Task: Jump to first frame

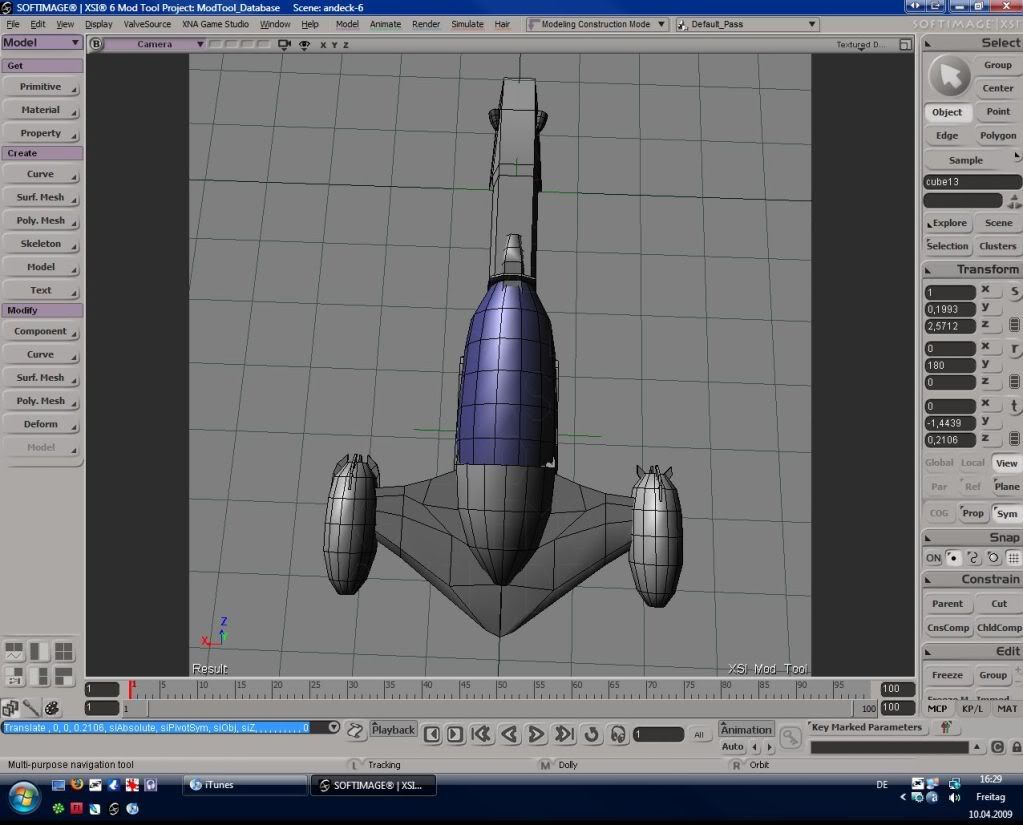Action: point(481,734)
